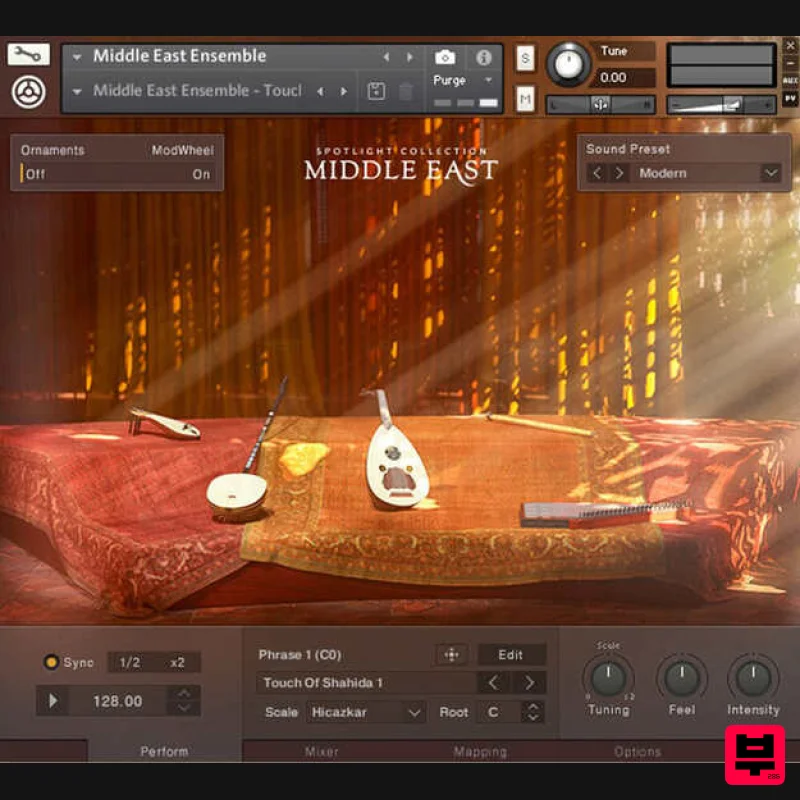Switch to the Mixer tab
The image size is (800, 800).
[321, 752]
